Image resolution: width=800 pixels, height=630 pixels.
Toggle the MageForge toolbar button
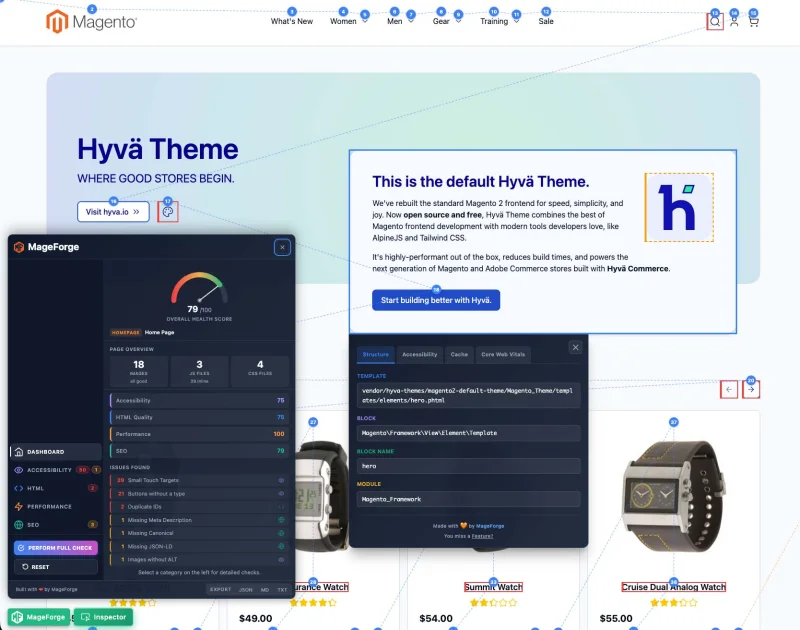(x=39, y=617)
